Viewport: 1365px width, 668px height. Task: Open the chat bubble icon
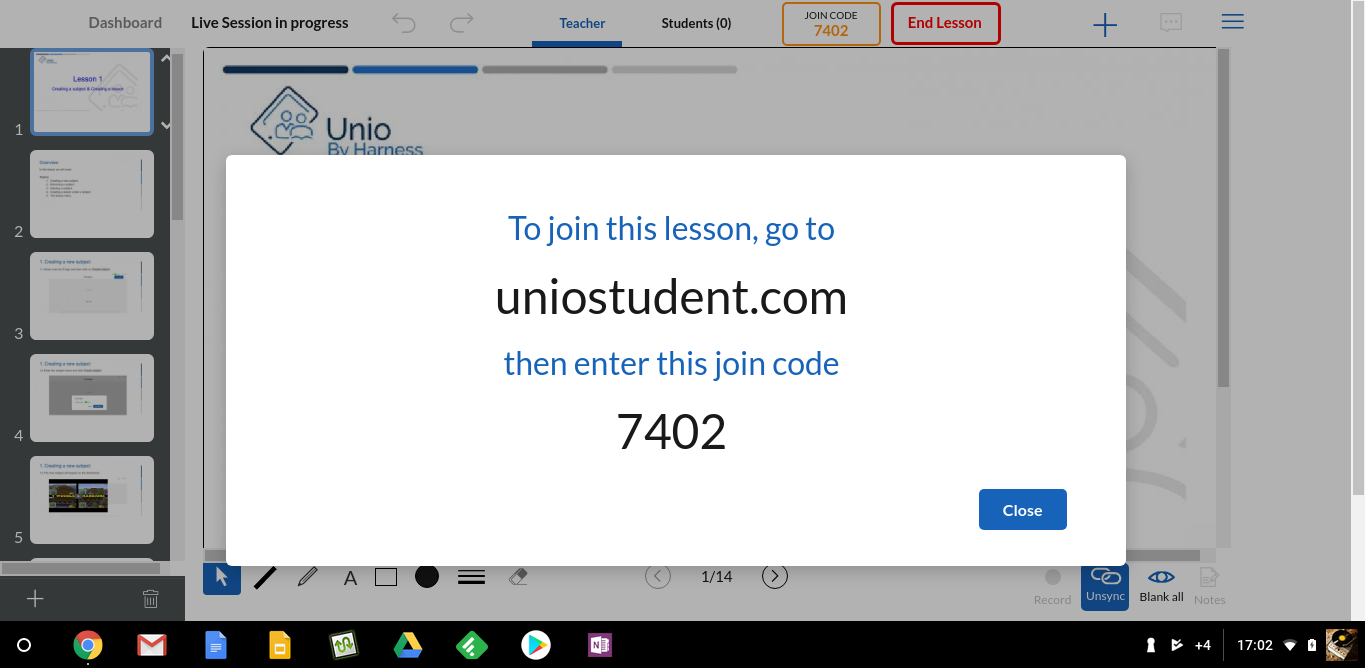click(x=1171, y=22)
